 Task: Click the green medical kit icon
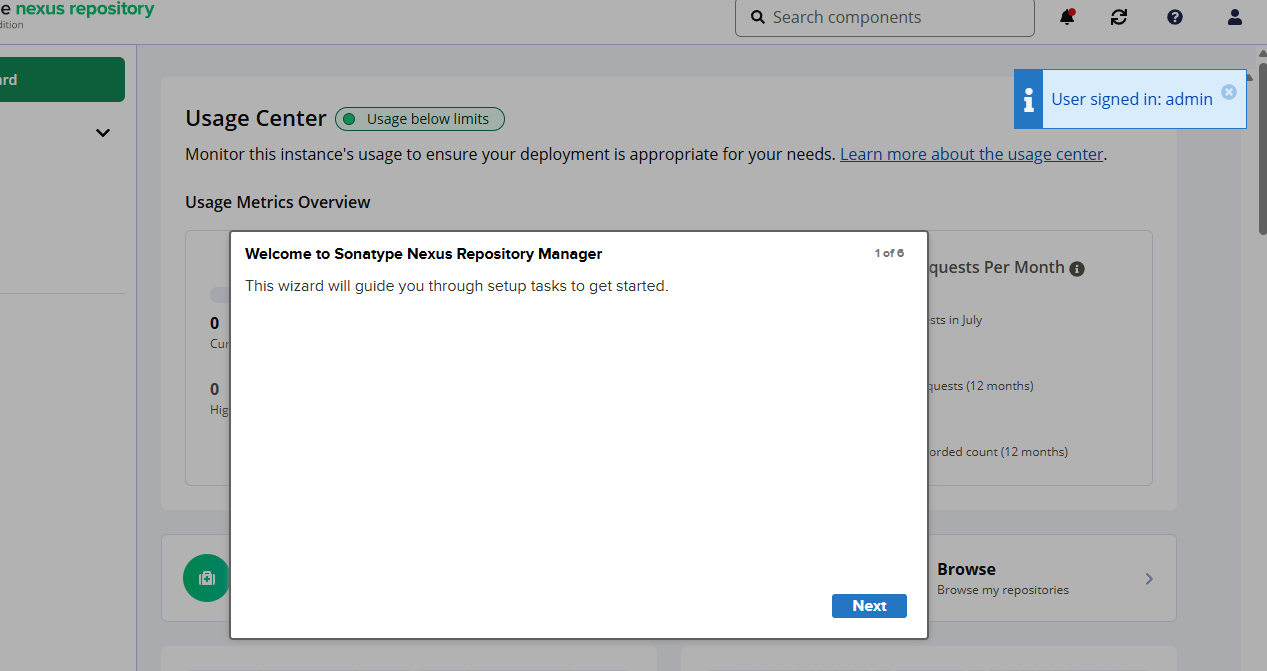click(x=207, y=578)
